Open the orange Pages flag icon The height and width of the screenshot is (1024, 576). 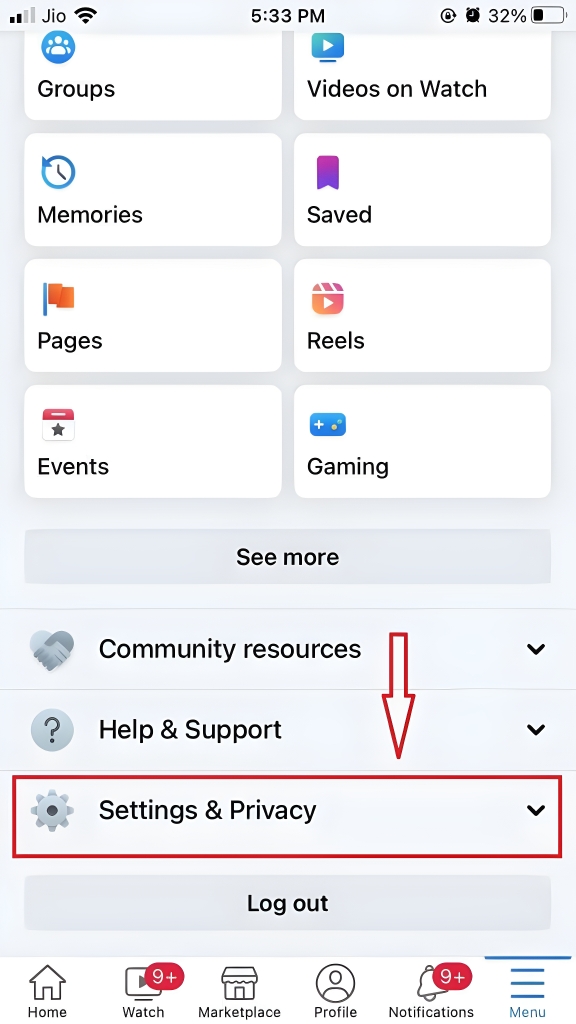click(x=58, y=298)
